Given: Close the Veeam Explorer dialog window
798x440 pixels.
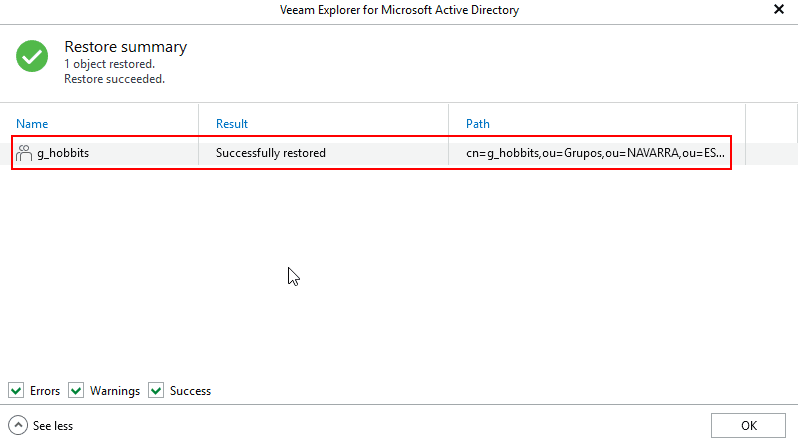Looking at the screenshot, I should pos(779,9).
